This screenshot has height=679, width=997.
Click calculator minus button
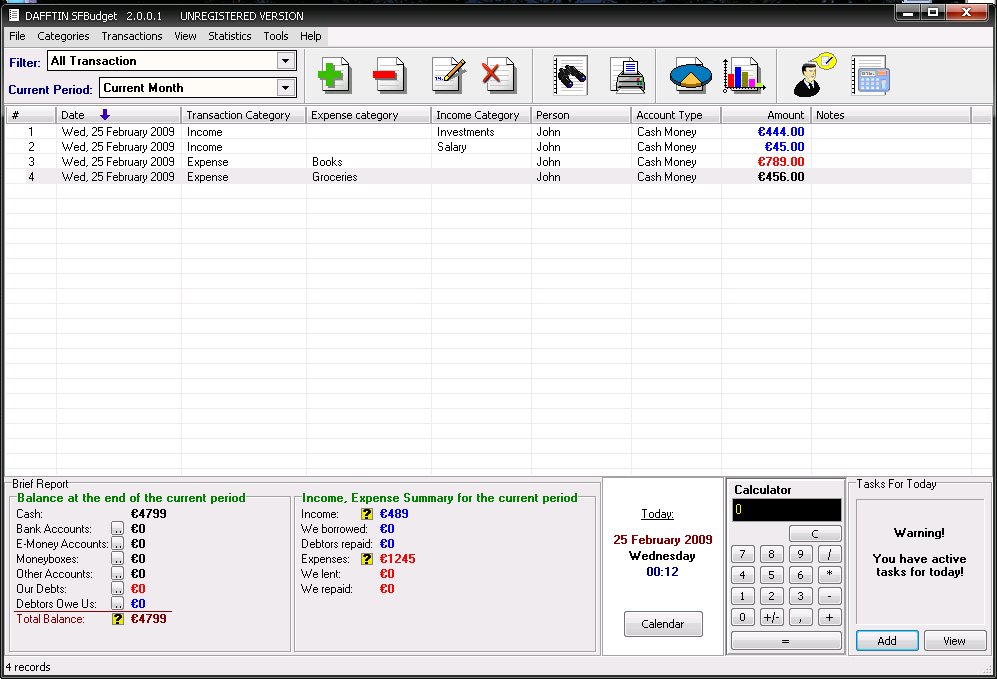point(829,596)
